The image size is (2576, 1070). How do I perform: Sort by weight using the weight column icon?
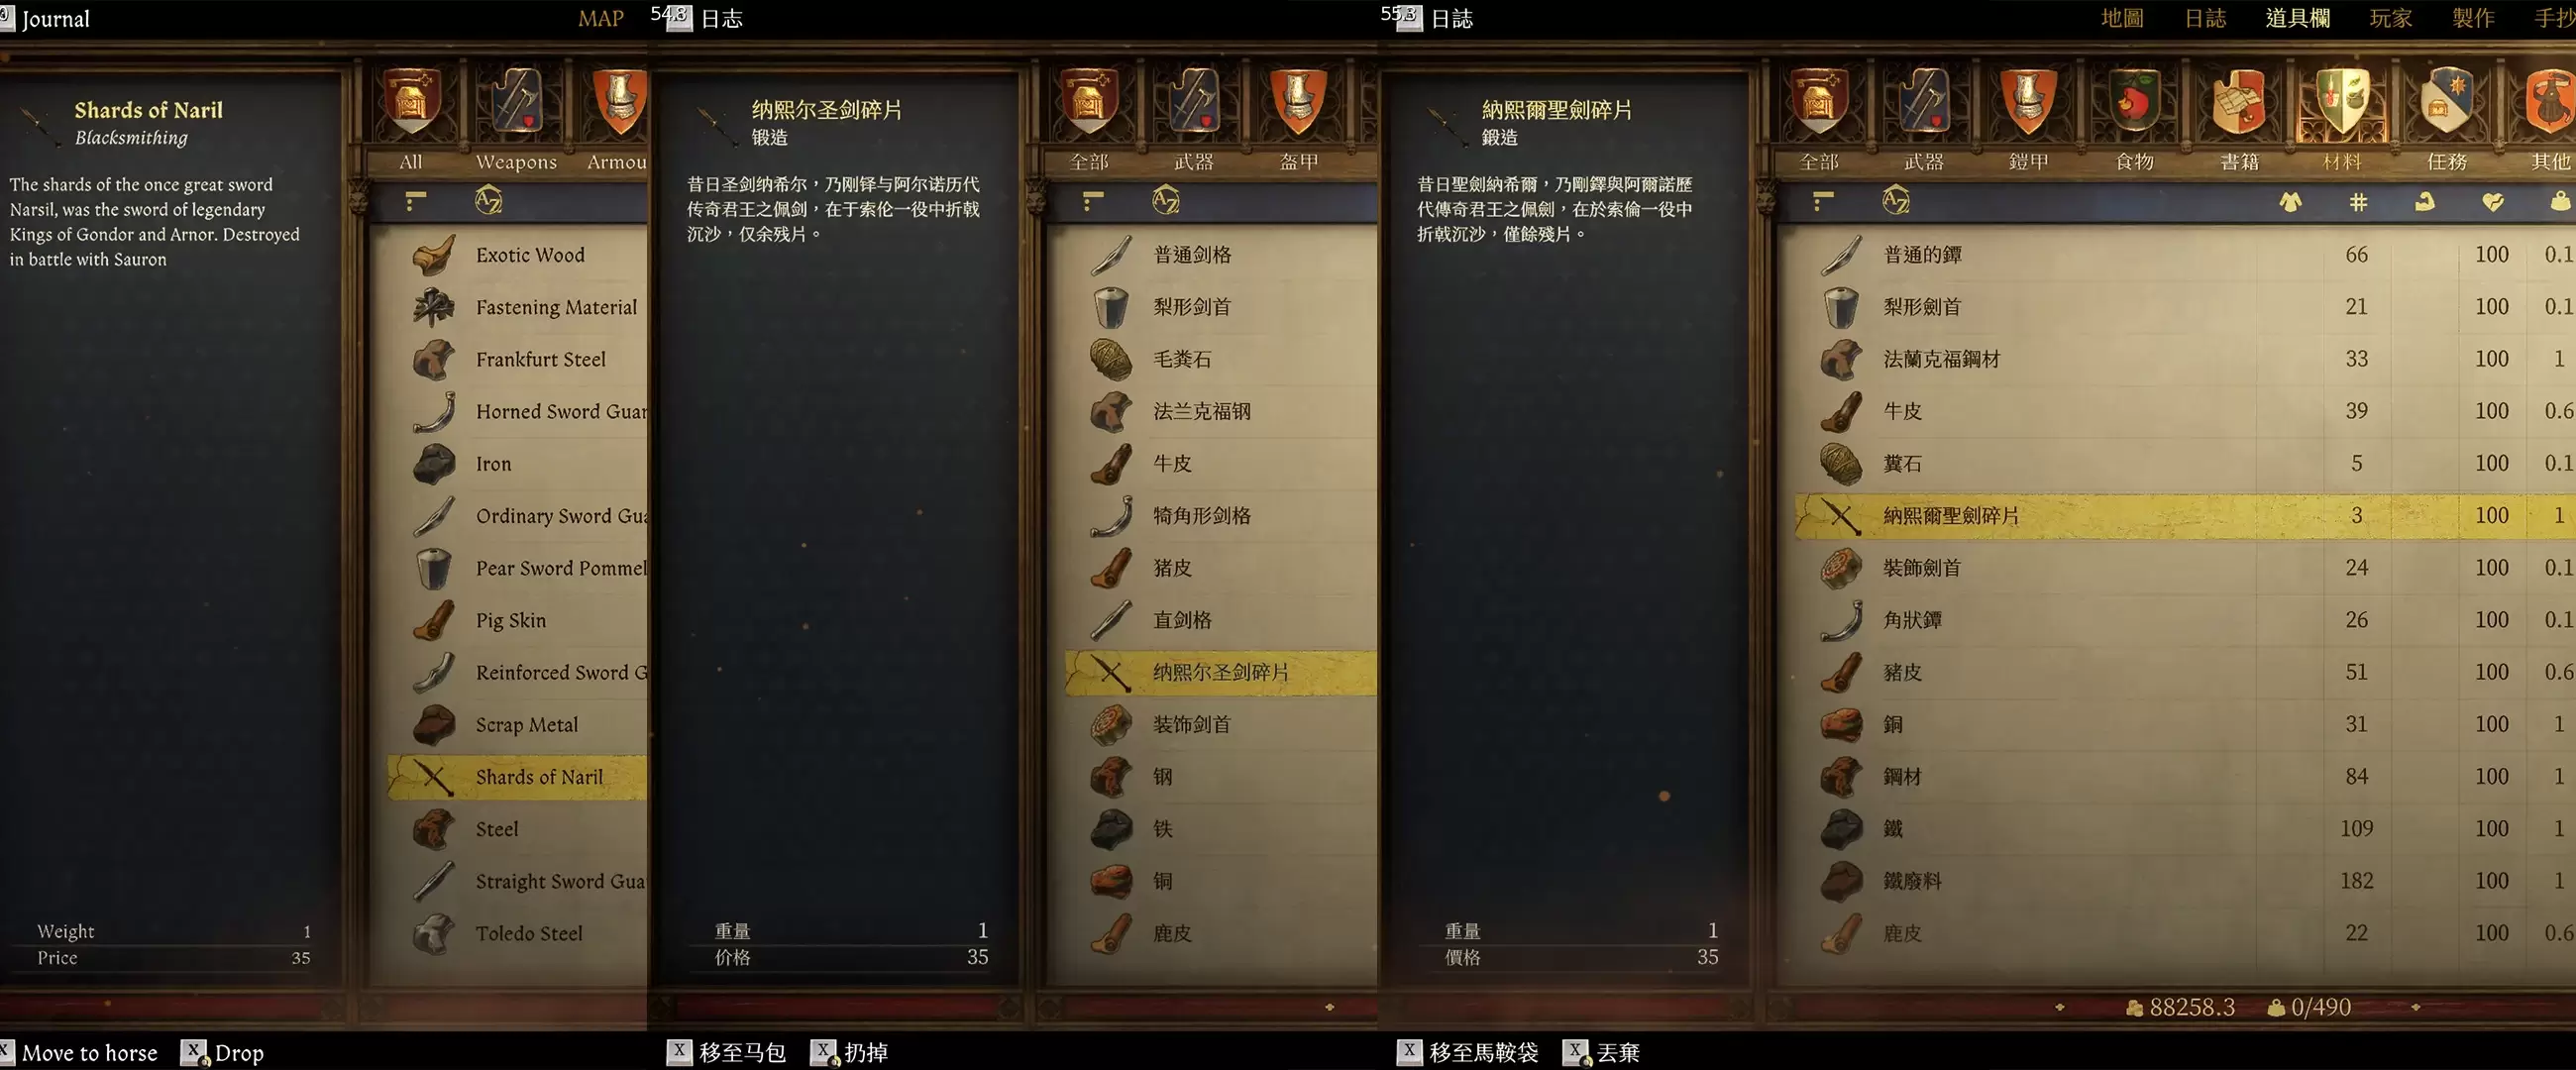pyautogui.click(x=2559, y=203)
